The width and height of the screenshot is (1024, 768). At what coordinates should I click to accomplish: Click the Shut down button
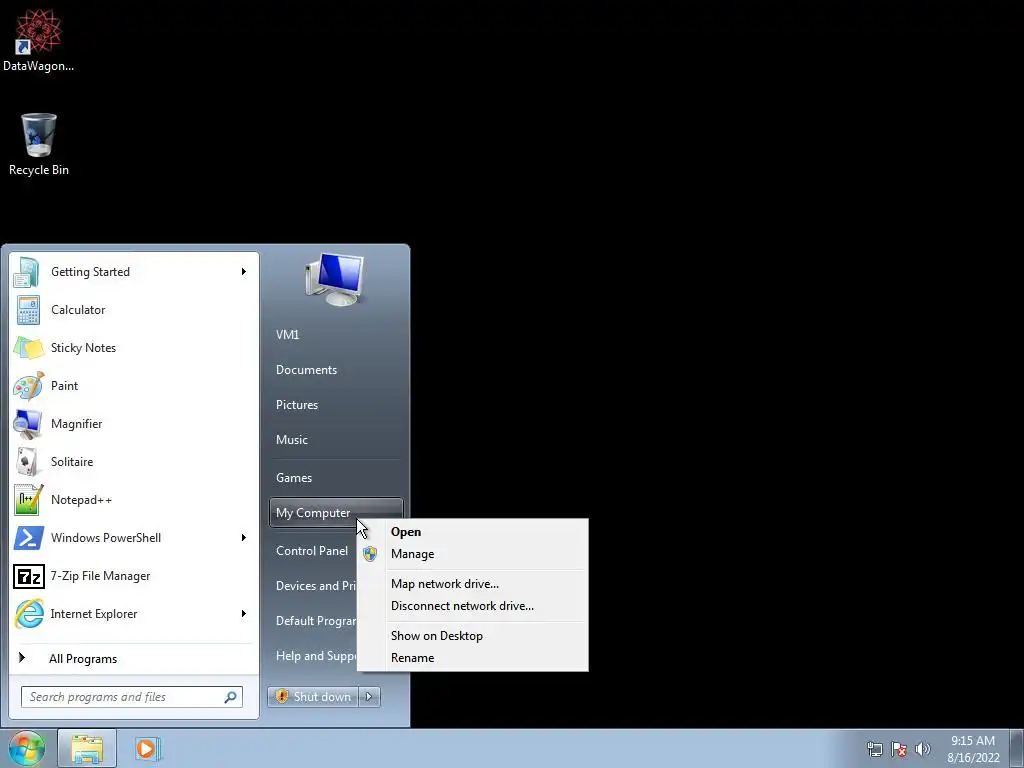(x=313, y=697)
